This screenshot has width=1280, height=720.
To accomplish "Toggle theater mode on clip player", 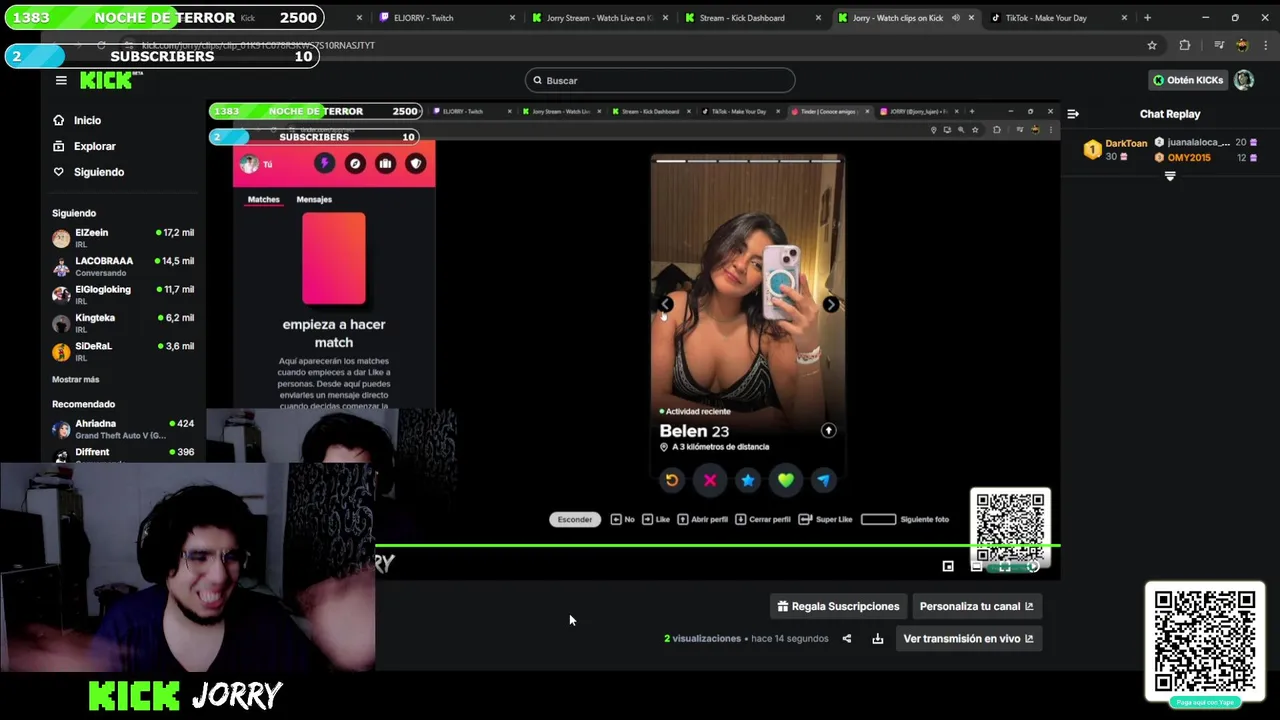I will click(x=977, y=566).
